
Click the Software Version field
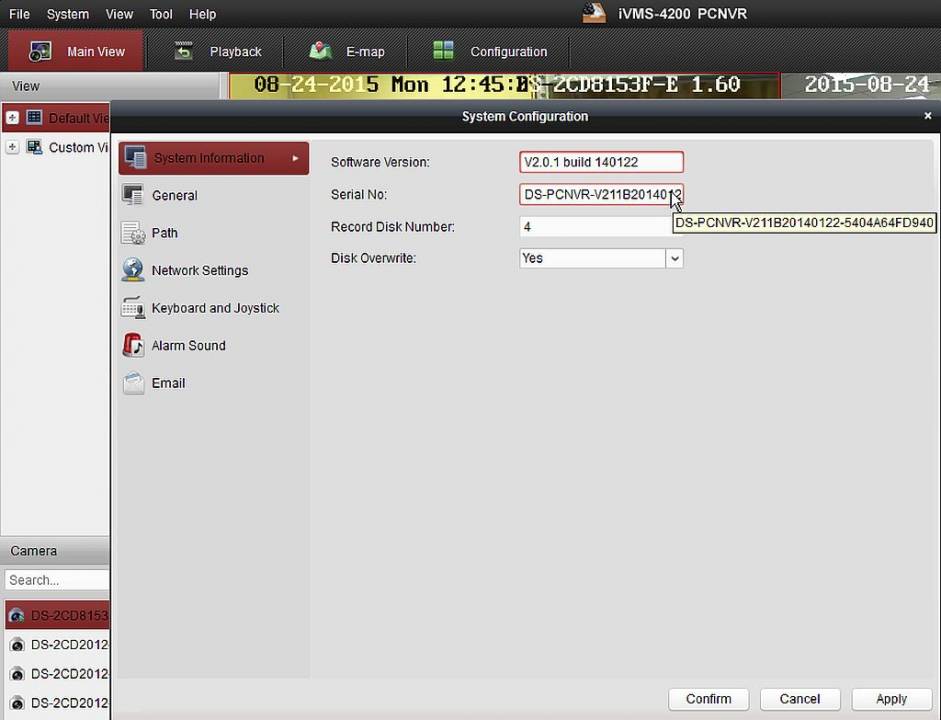[x=601, y=162]
